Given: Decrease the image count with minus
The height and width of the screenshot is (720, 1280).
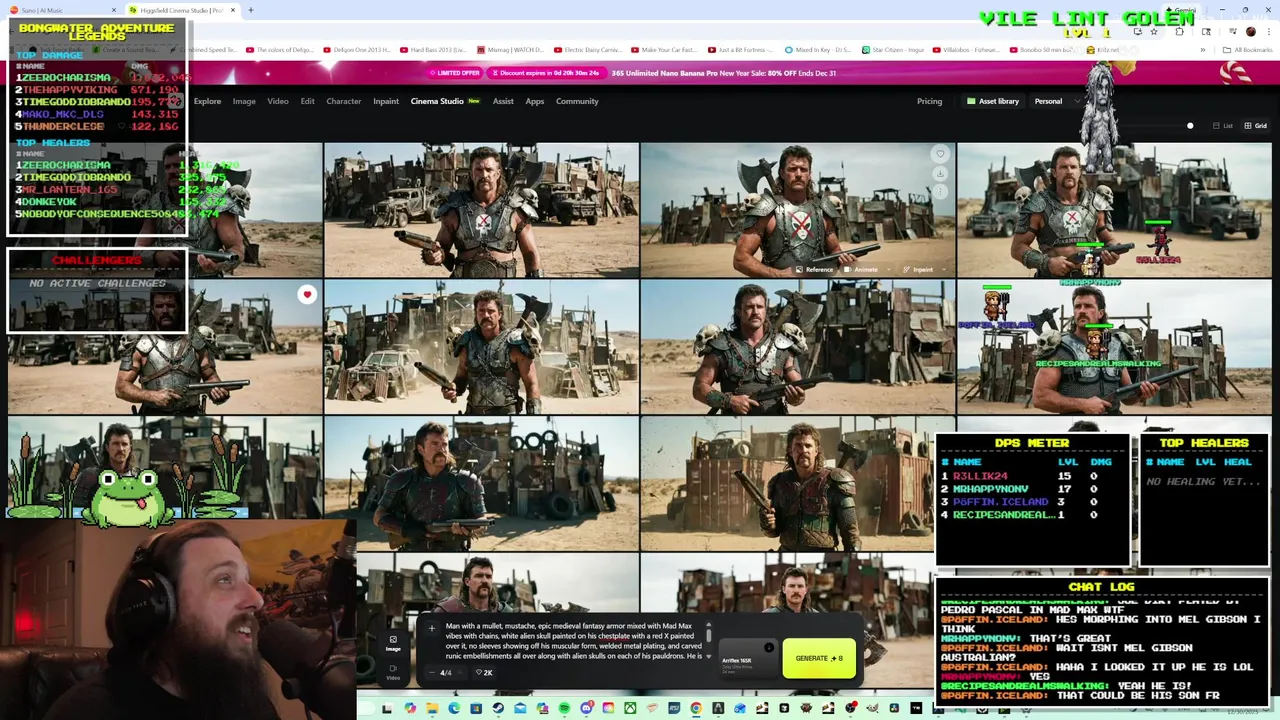Looking at the screenshot, I should (x=432, y=672).
